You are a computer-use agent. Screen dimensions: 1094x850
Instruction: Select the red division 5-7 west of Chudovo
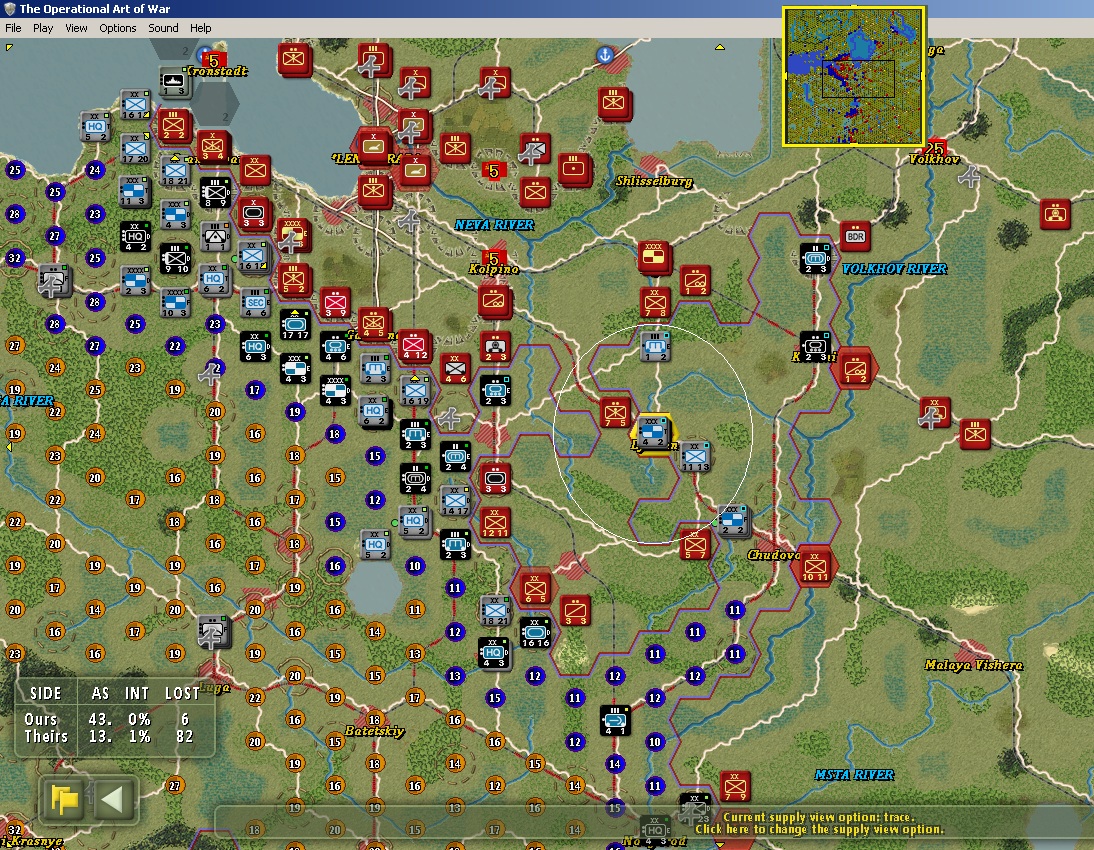[x=695, y=544]
